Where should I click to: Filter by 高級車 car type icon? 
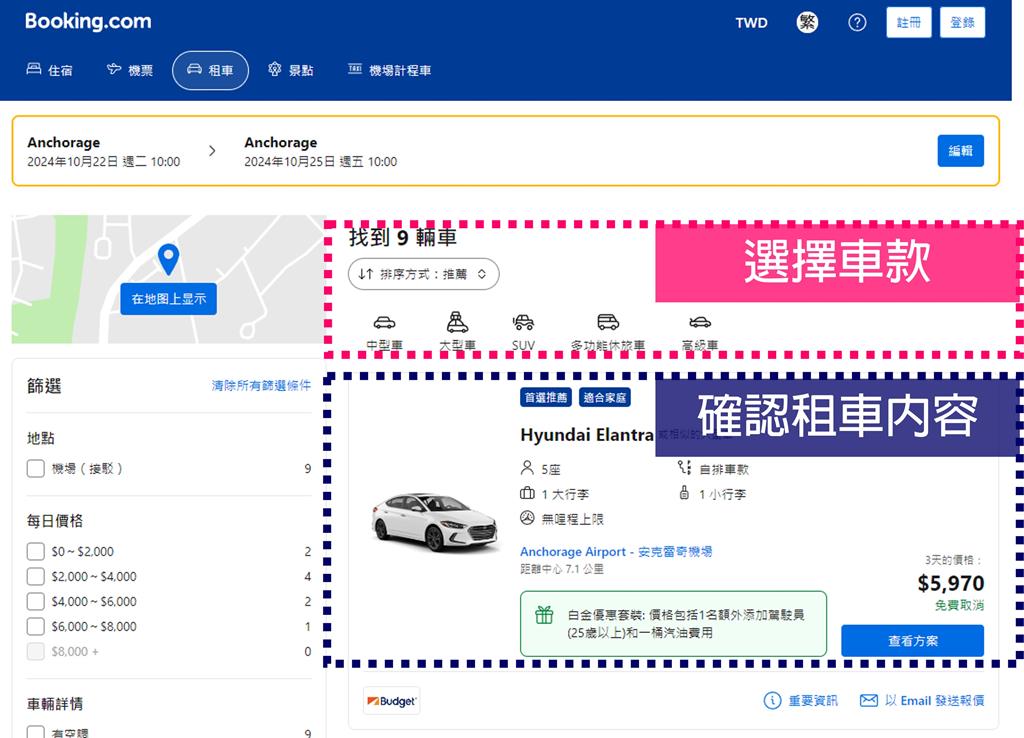coord(700,322)
